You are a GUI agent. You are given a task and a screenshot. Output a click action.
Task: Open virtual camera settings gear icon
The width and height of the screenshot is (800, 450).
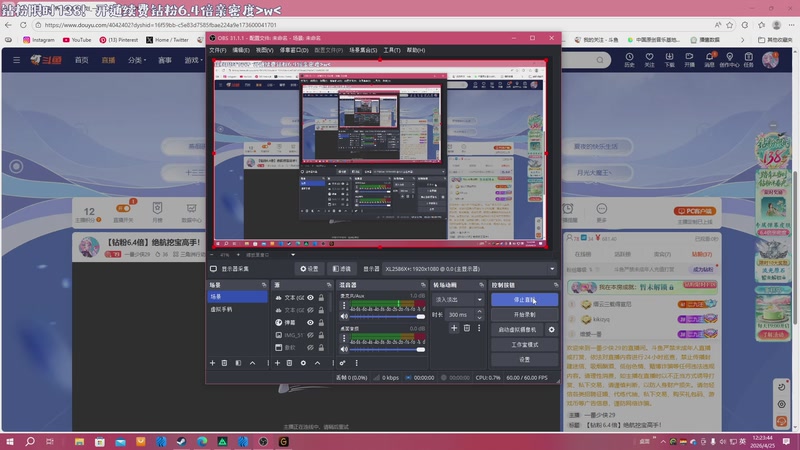tap(552, 330)
